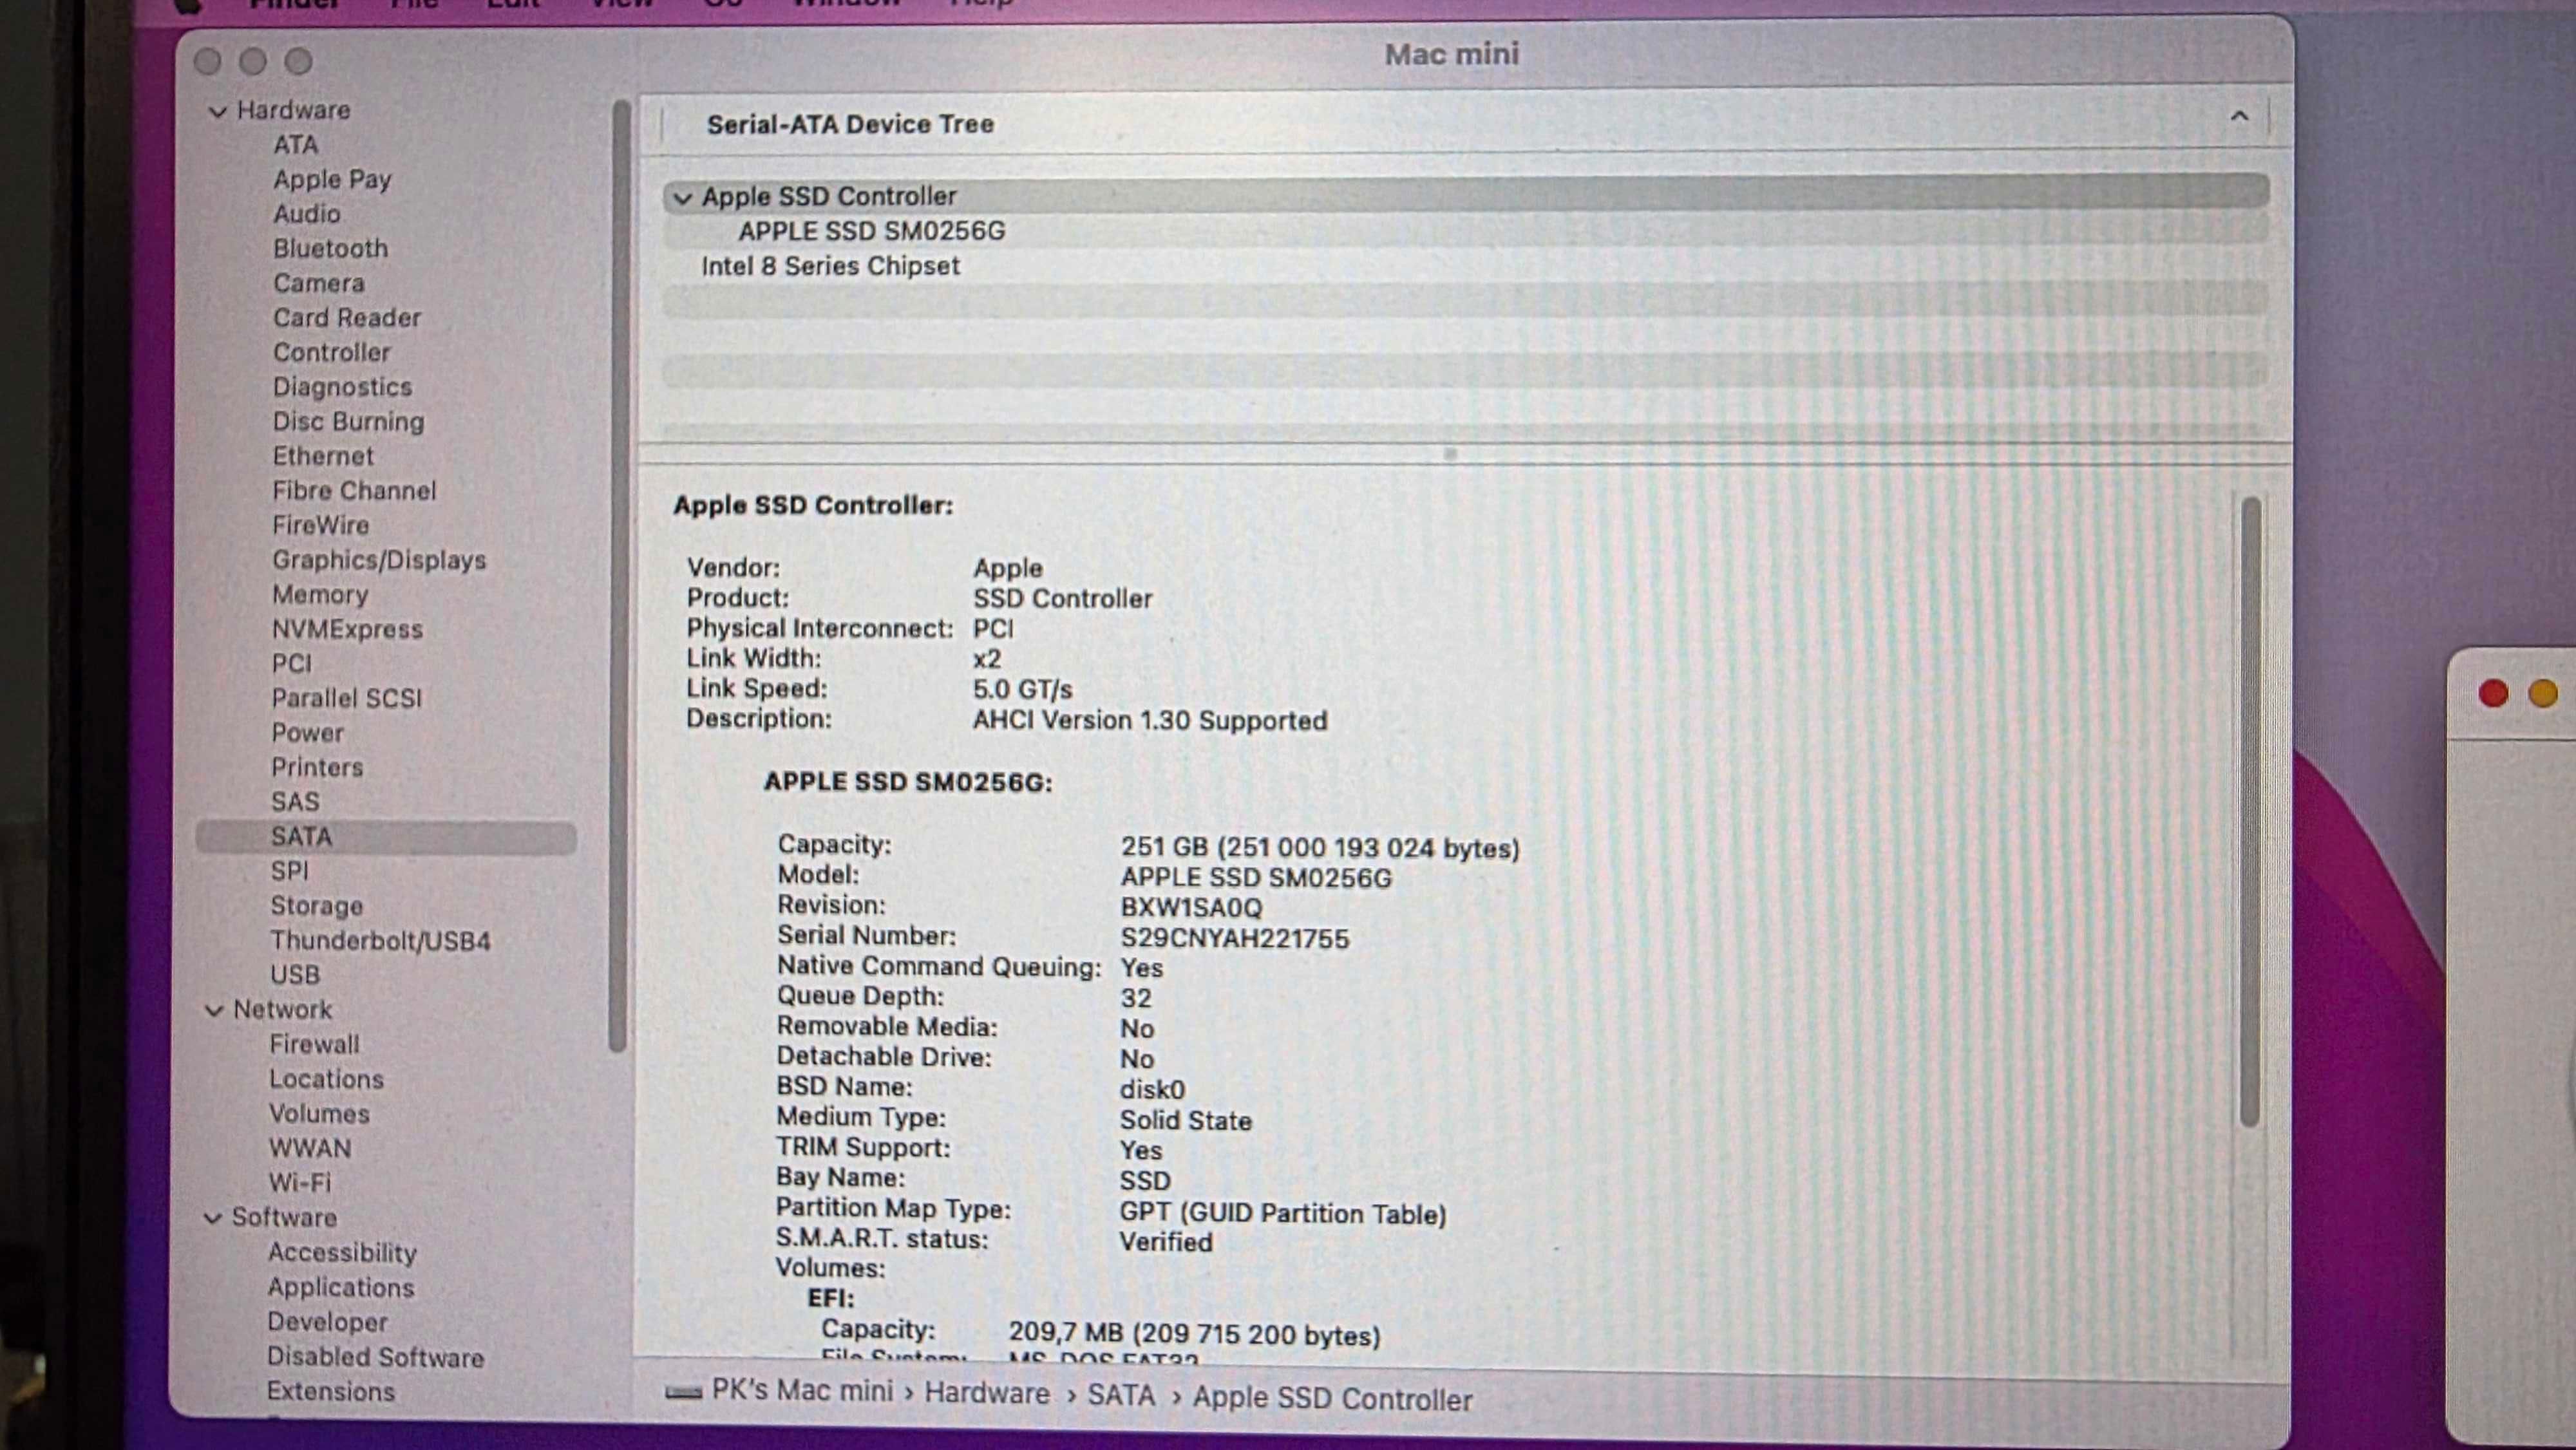2576x1450 pixels.
Task: Select the highlighted SATA entry
Action: point(386,837)
